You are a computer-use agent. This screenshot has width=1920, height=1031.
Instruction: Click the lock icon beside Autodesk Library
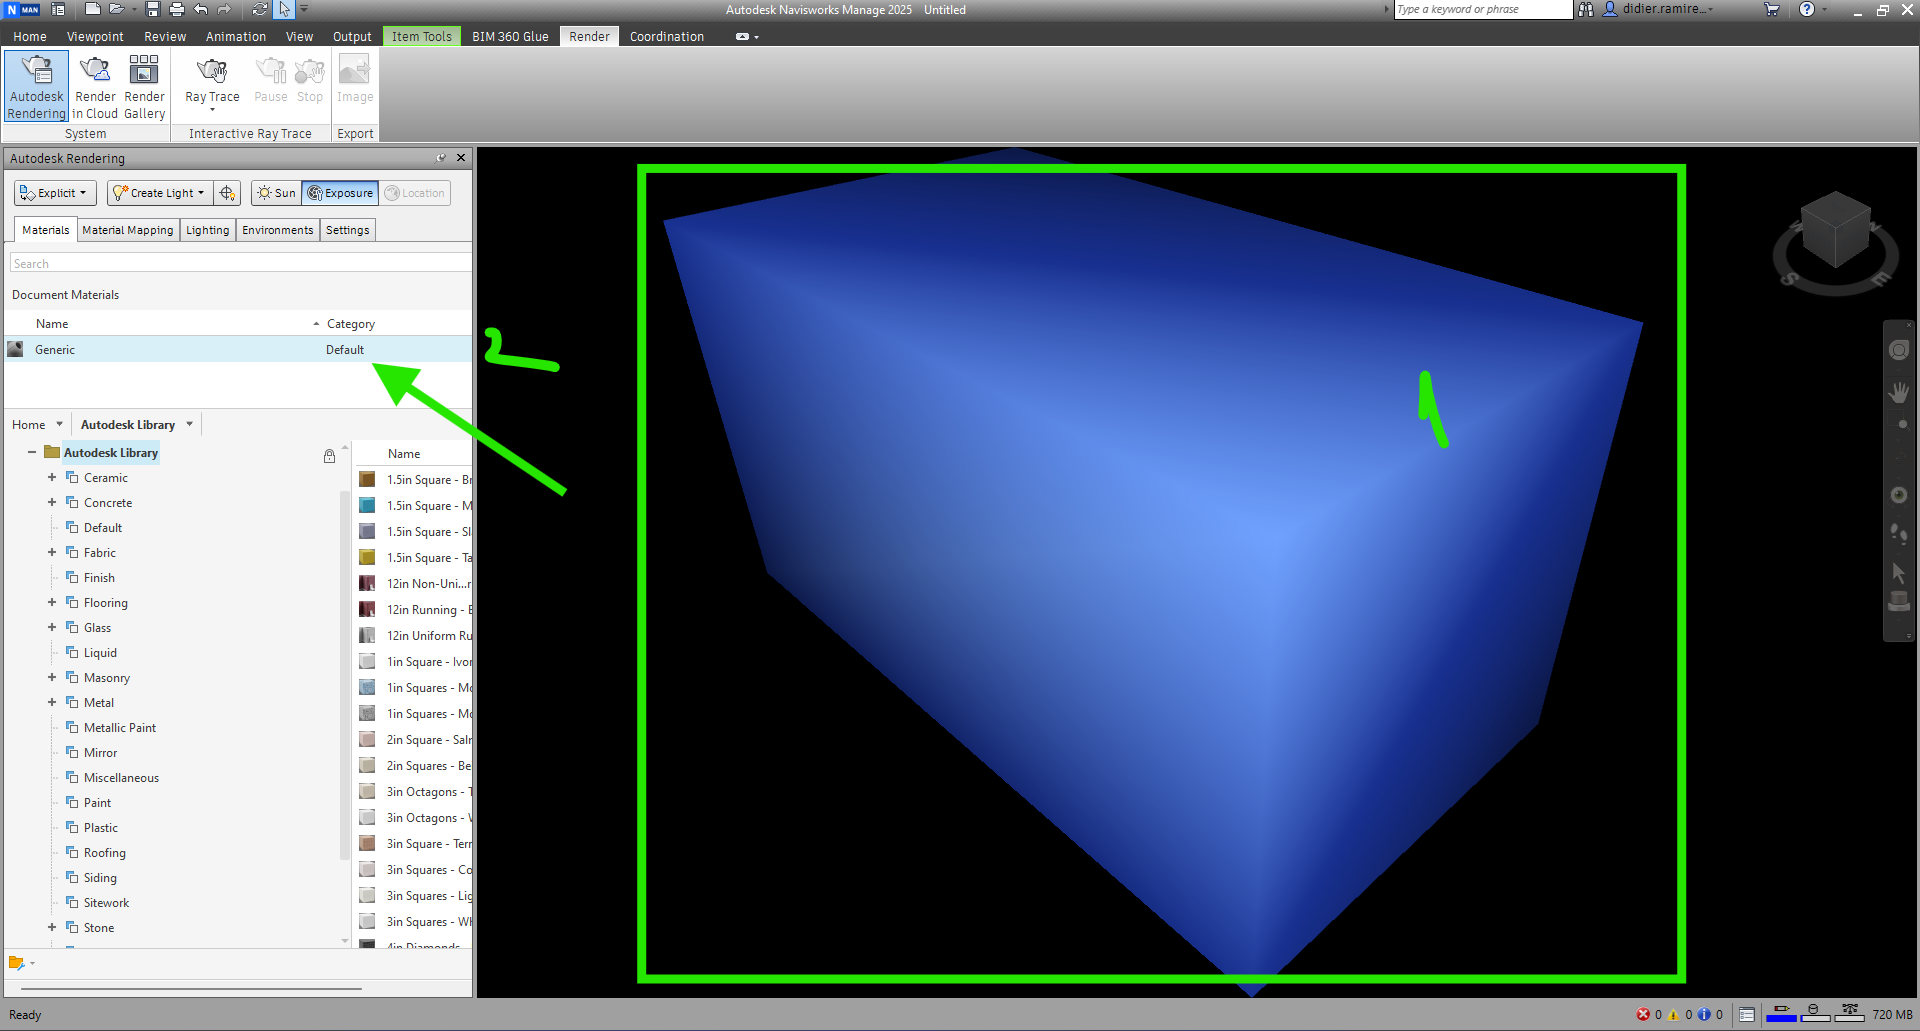[329, 456]
